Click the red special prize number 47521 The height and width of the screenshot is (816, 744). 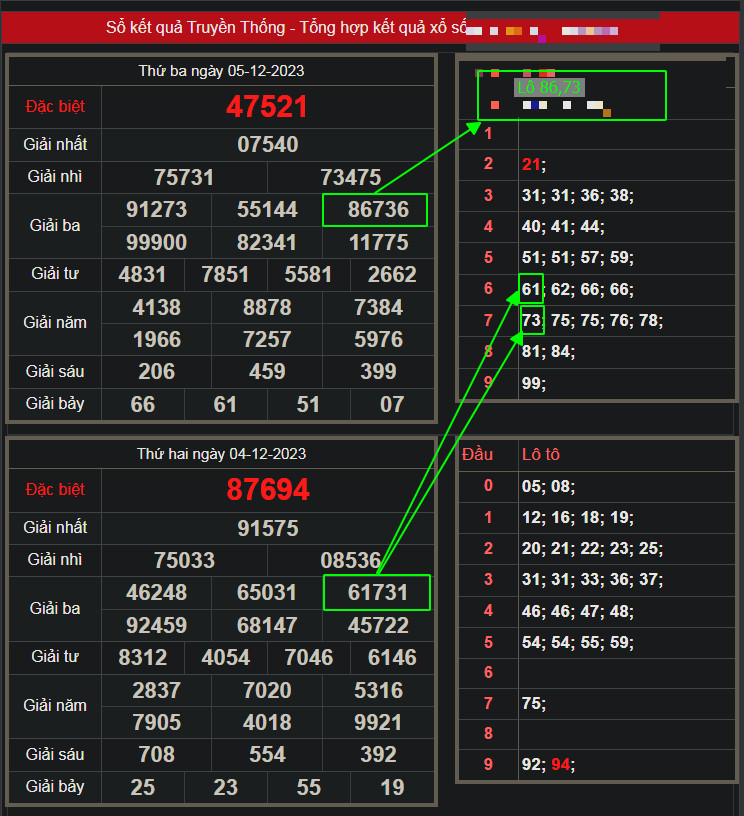[x=267, y=107]
